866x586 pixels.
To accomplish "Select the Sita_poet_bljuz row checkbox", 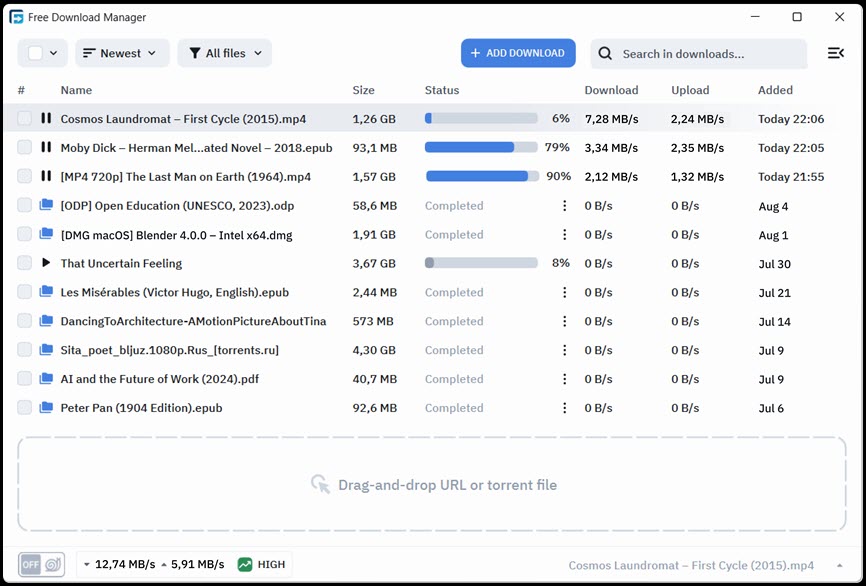I will [x=24, y=350].
